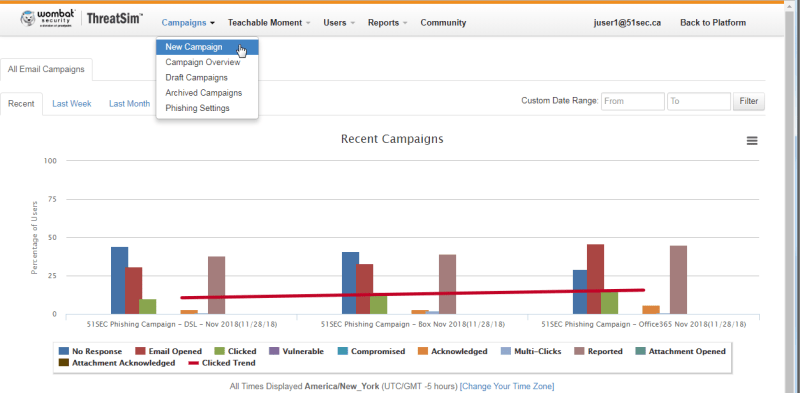
Task: Toggle Clicked legend series
Action: (x=235, y=351)
